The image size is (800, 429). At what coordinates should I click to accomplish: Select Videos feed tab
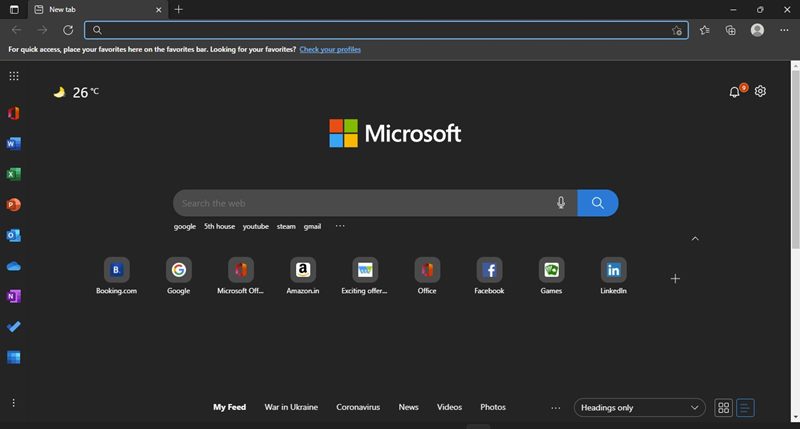click(x=449, y=407)
